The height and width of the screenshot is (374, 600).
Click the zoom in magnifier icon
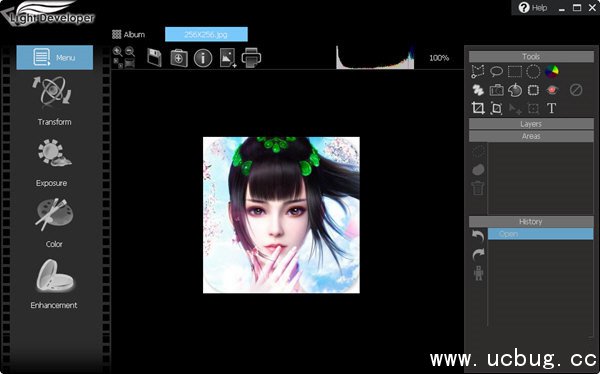(118, 51)
